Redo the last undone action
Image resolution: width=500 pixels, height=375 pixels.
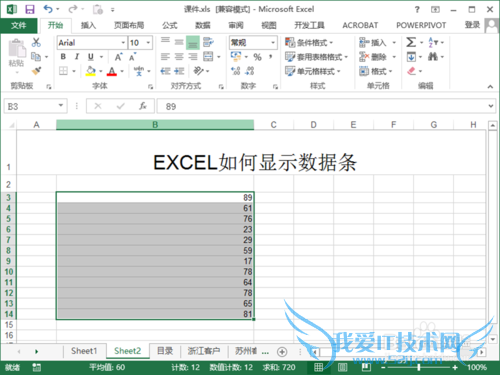[73, 9]
